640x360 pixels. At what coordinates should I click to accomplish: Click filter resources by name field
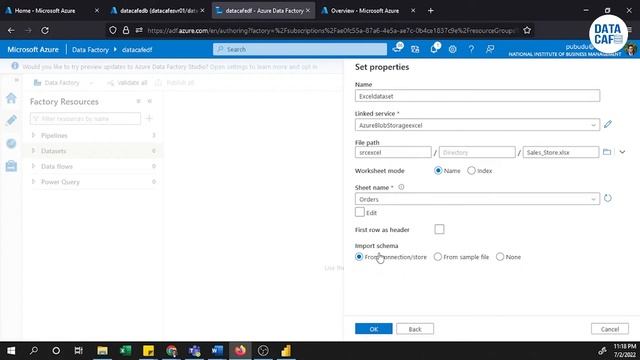(x=85, y=118)
